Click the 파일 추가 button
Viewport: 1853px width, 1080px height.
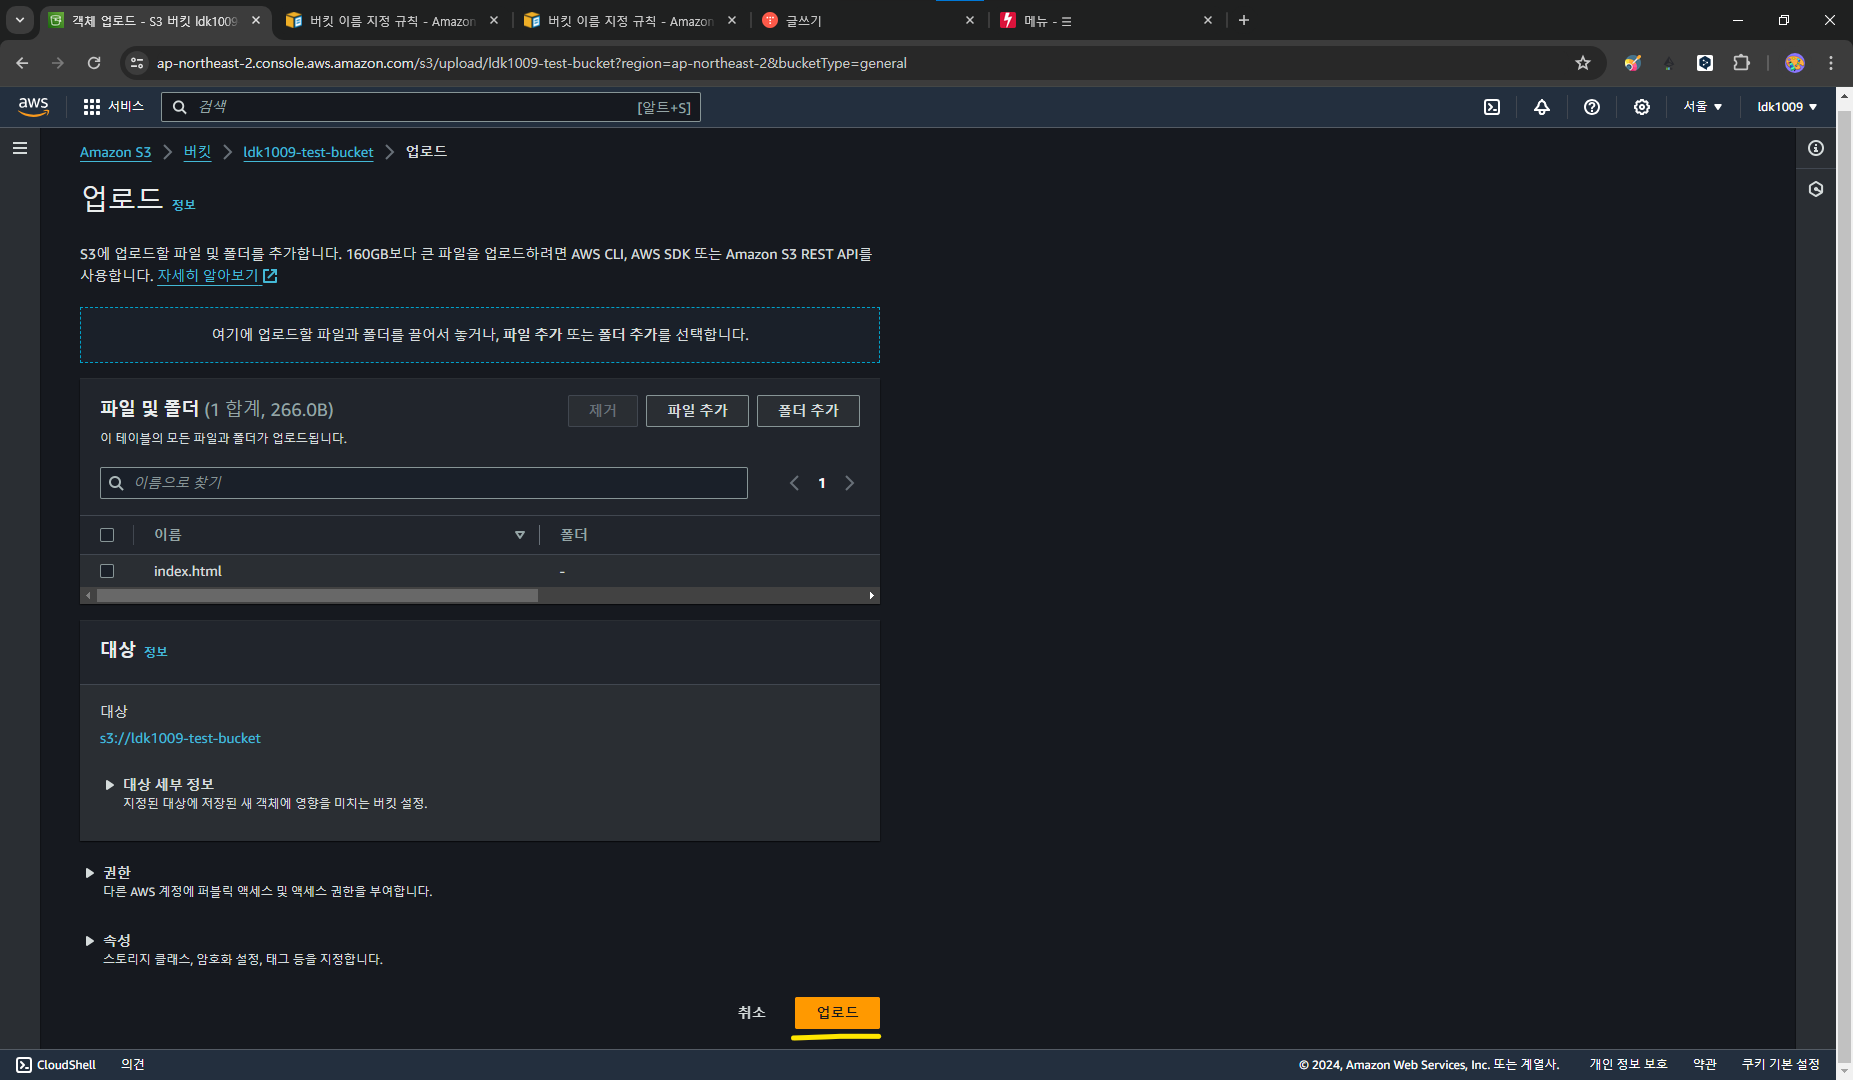(697, 411)
